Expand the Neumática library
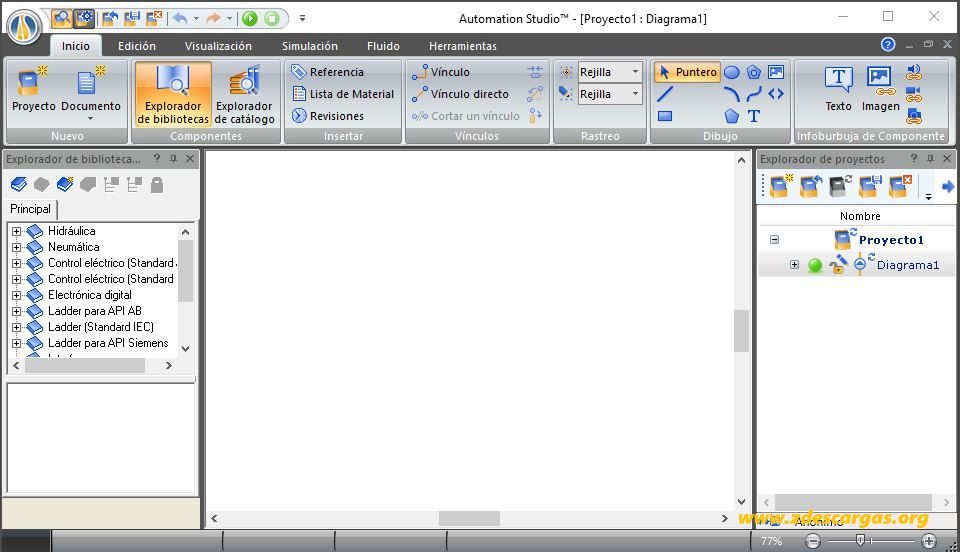 (x=17, y=247)
